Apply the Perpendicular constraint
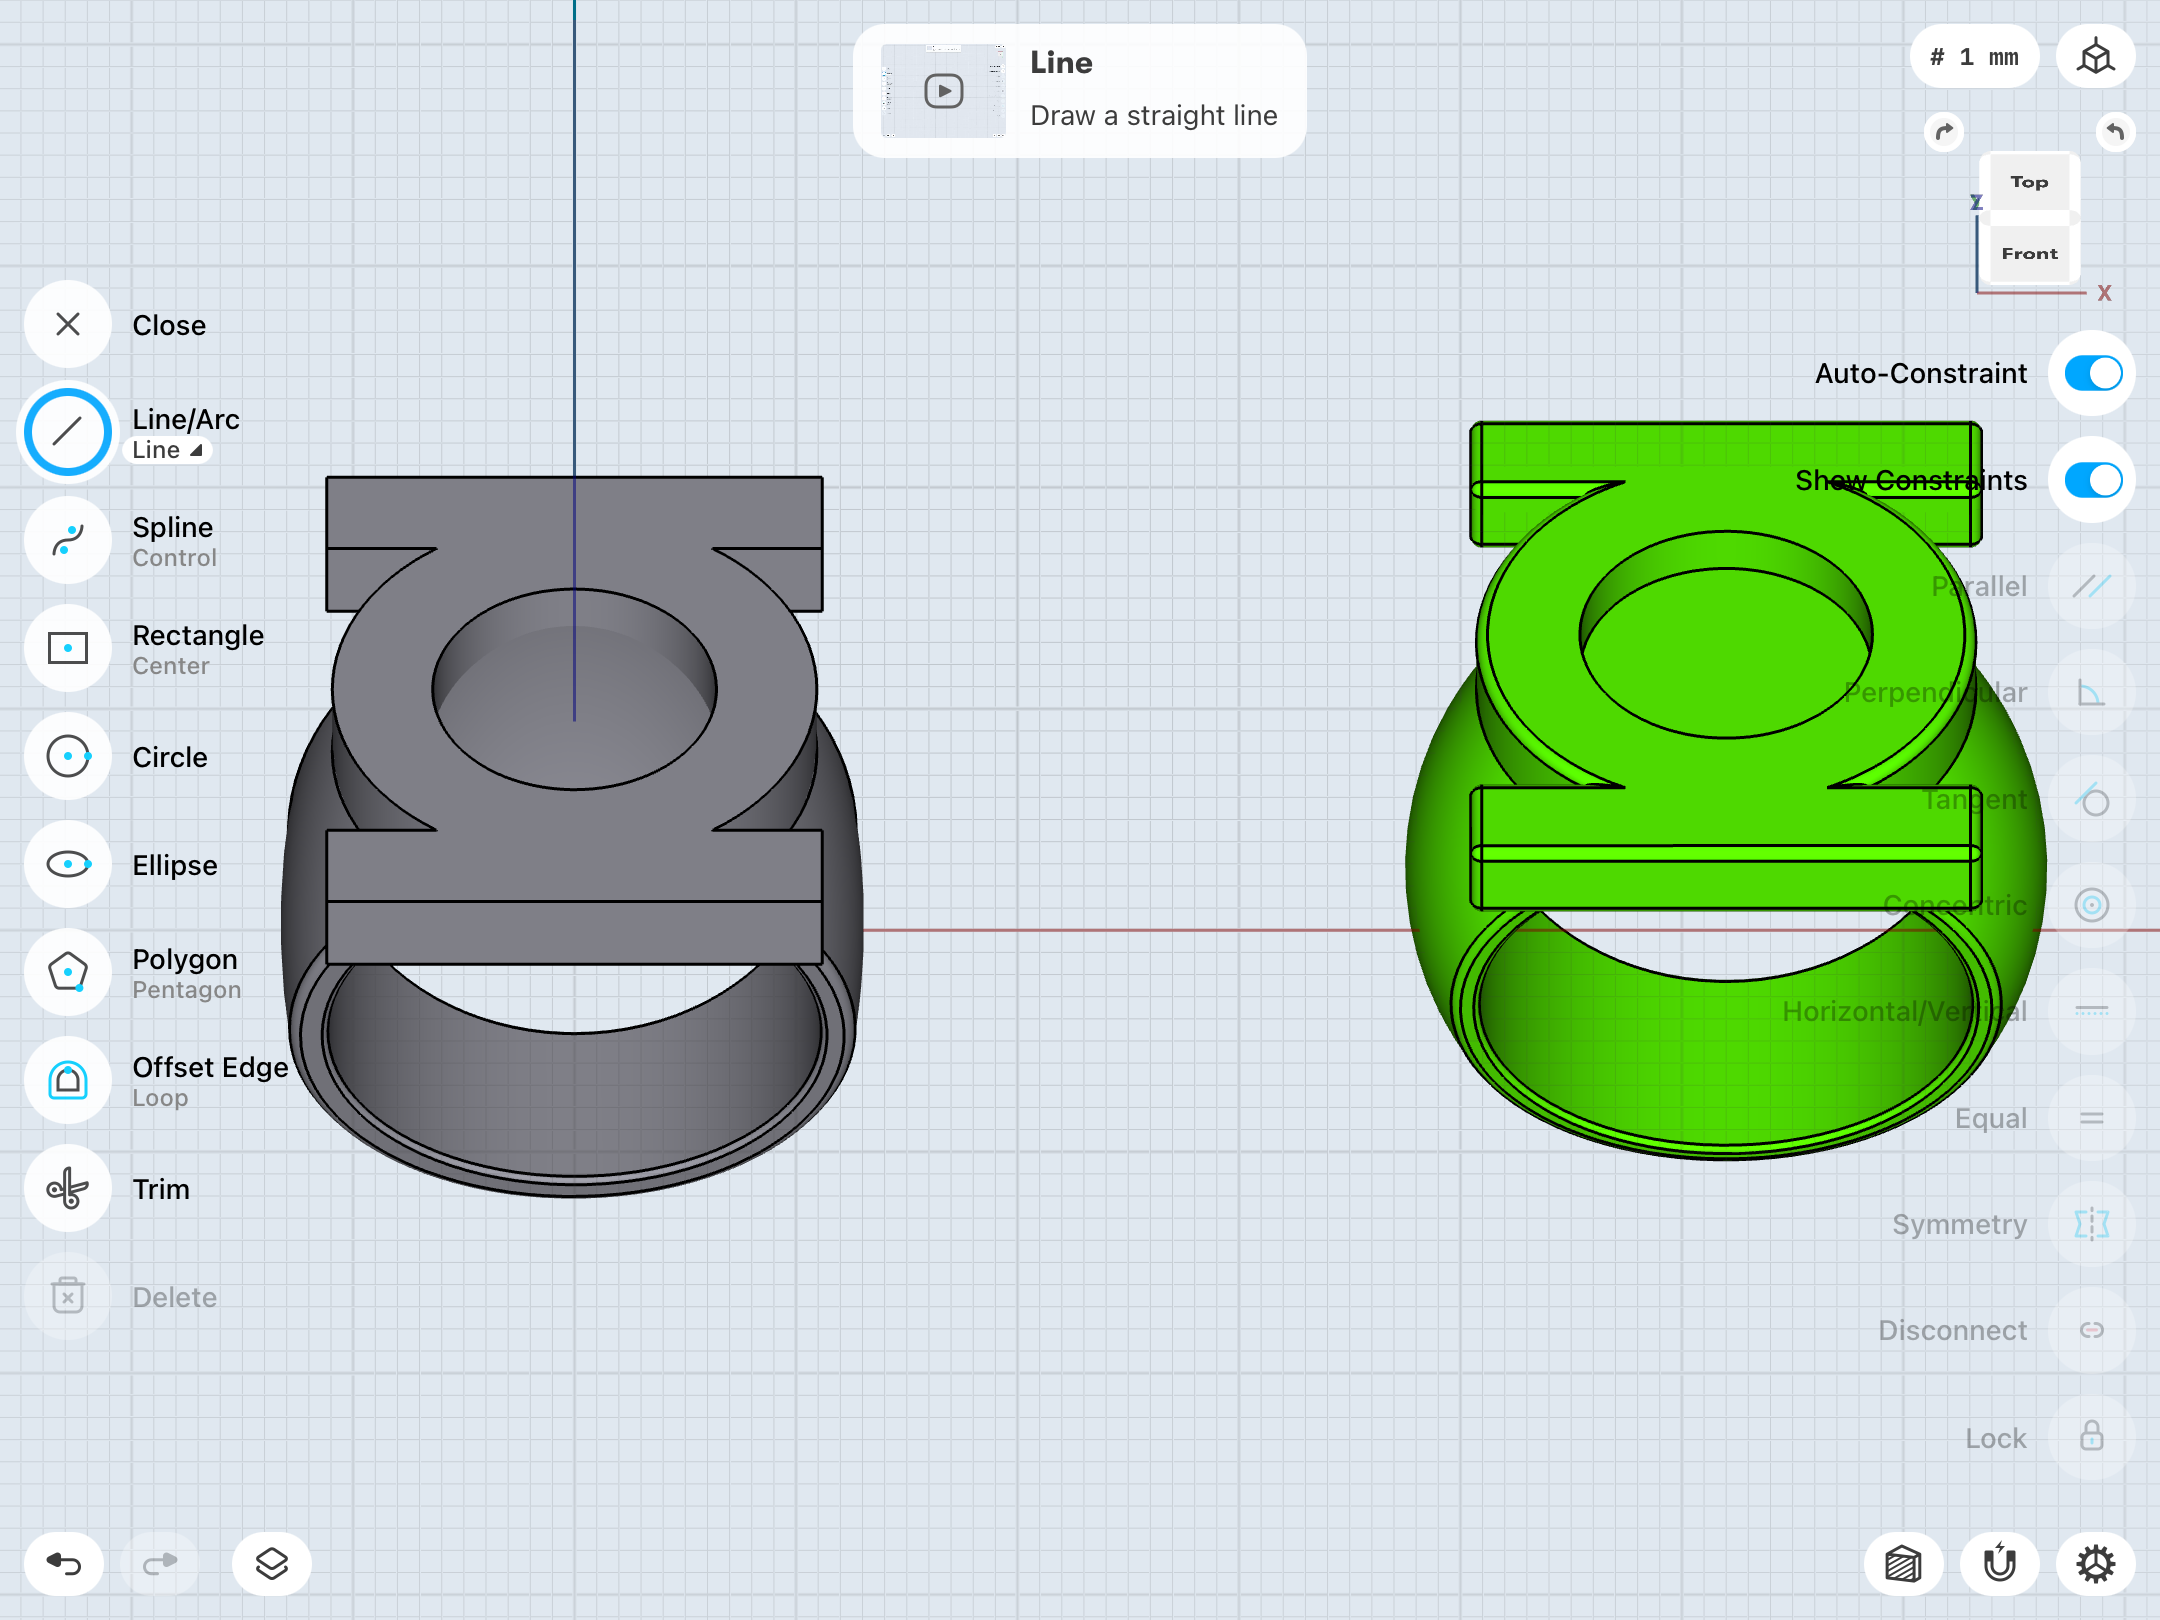The image size is (2160, 1620). click(2092, 693)
